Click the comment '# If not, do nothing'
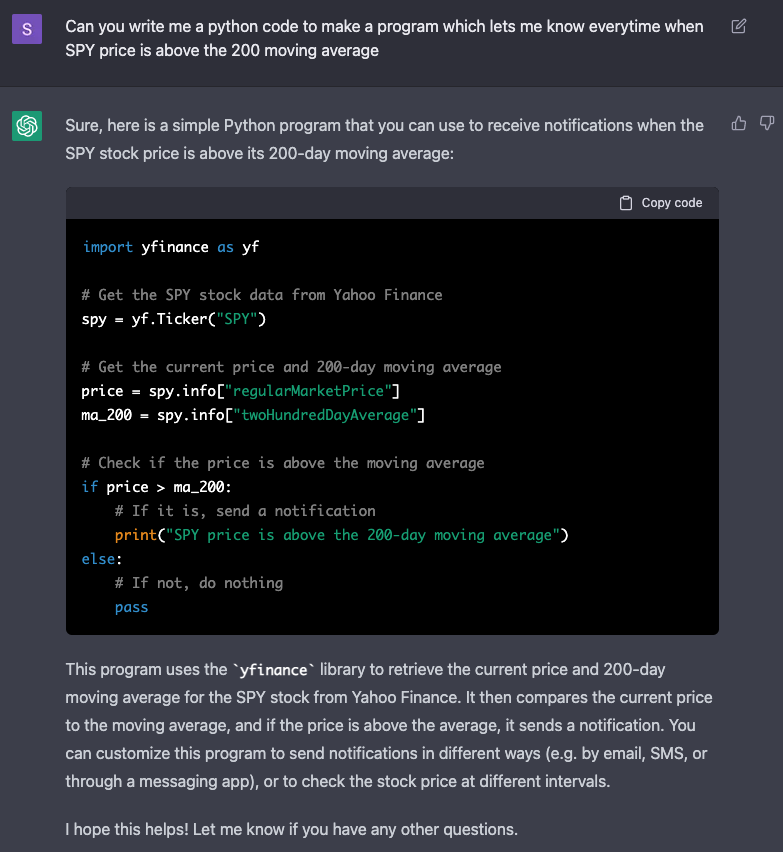783x852 pixels. coord(199,583)
